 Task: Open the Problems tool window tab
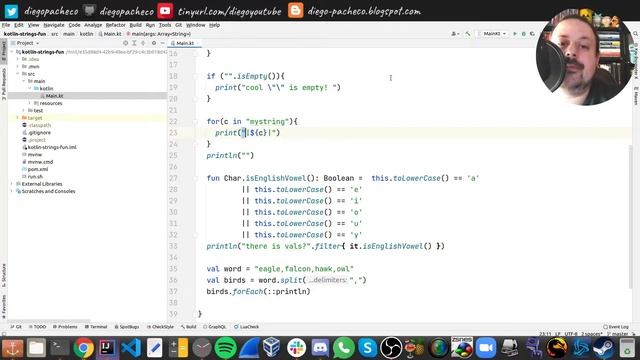[x=65, y=327]
